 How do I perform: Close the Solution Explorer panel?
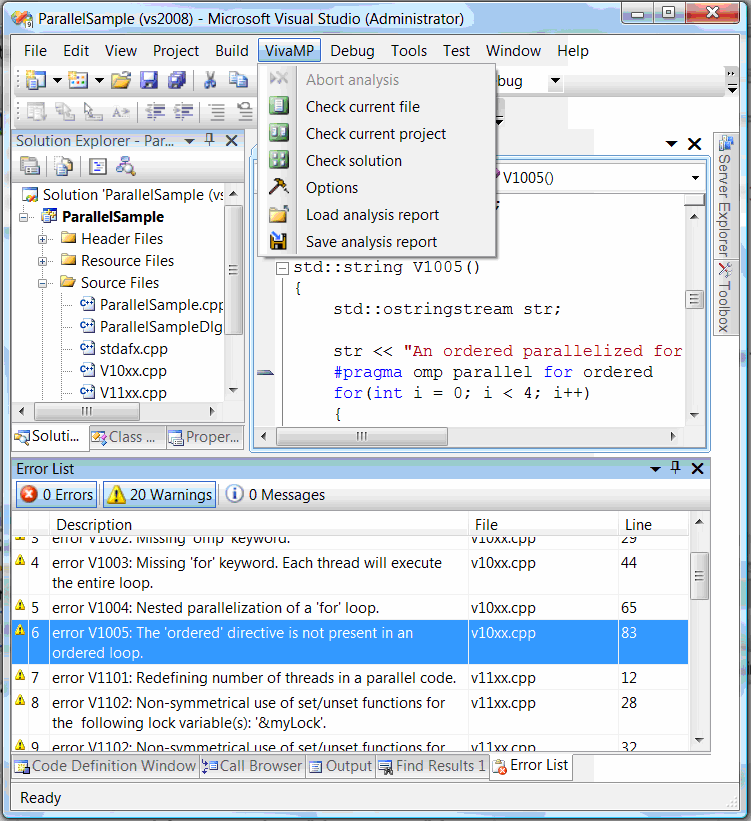231,140
